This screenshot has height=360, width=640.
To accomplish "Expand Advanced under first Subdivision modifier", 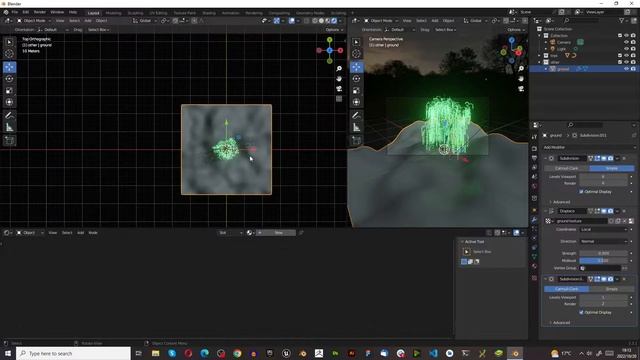I will pyautogui.click(x=560, y=202).
